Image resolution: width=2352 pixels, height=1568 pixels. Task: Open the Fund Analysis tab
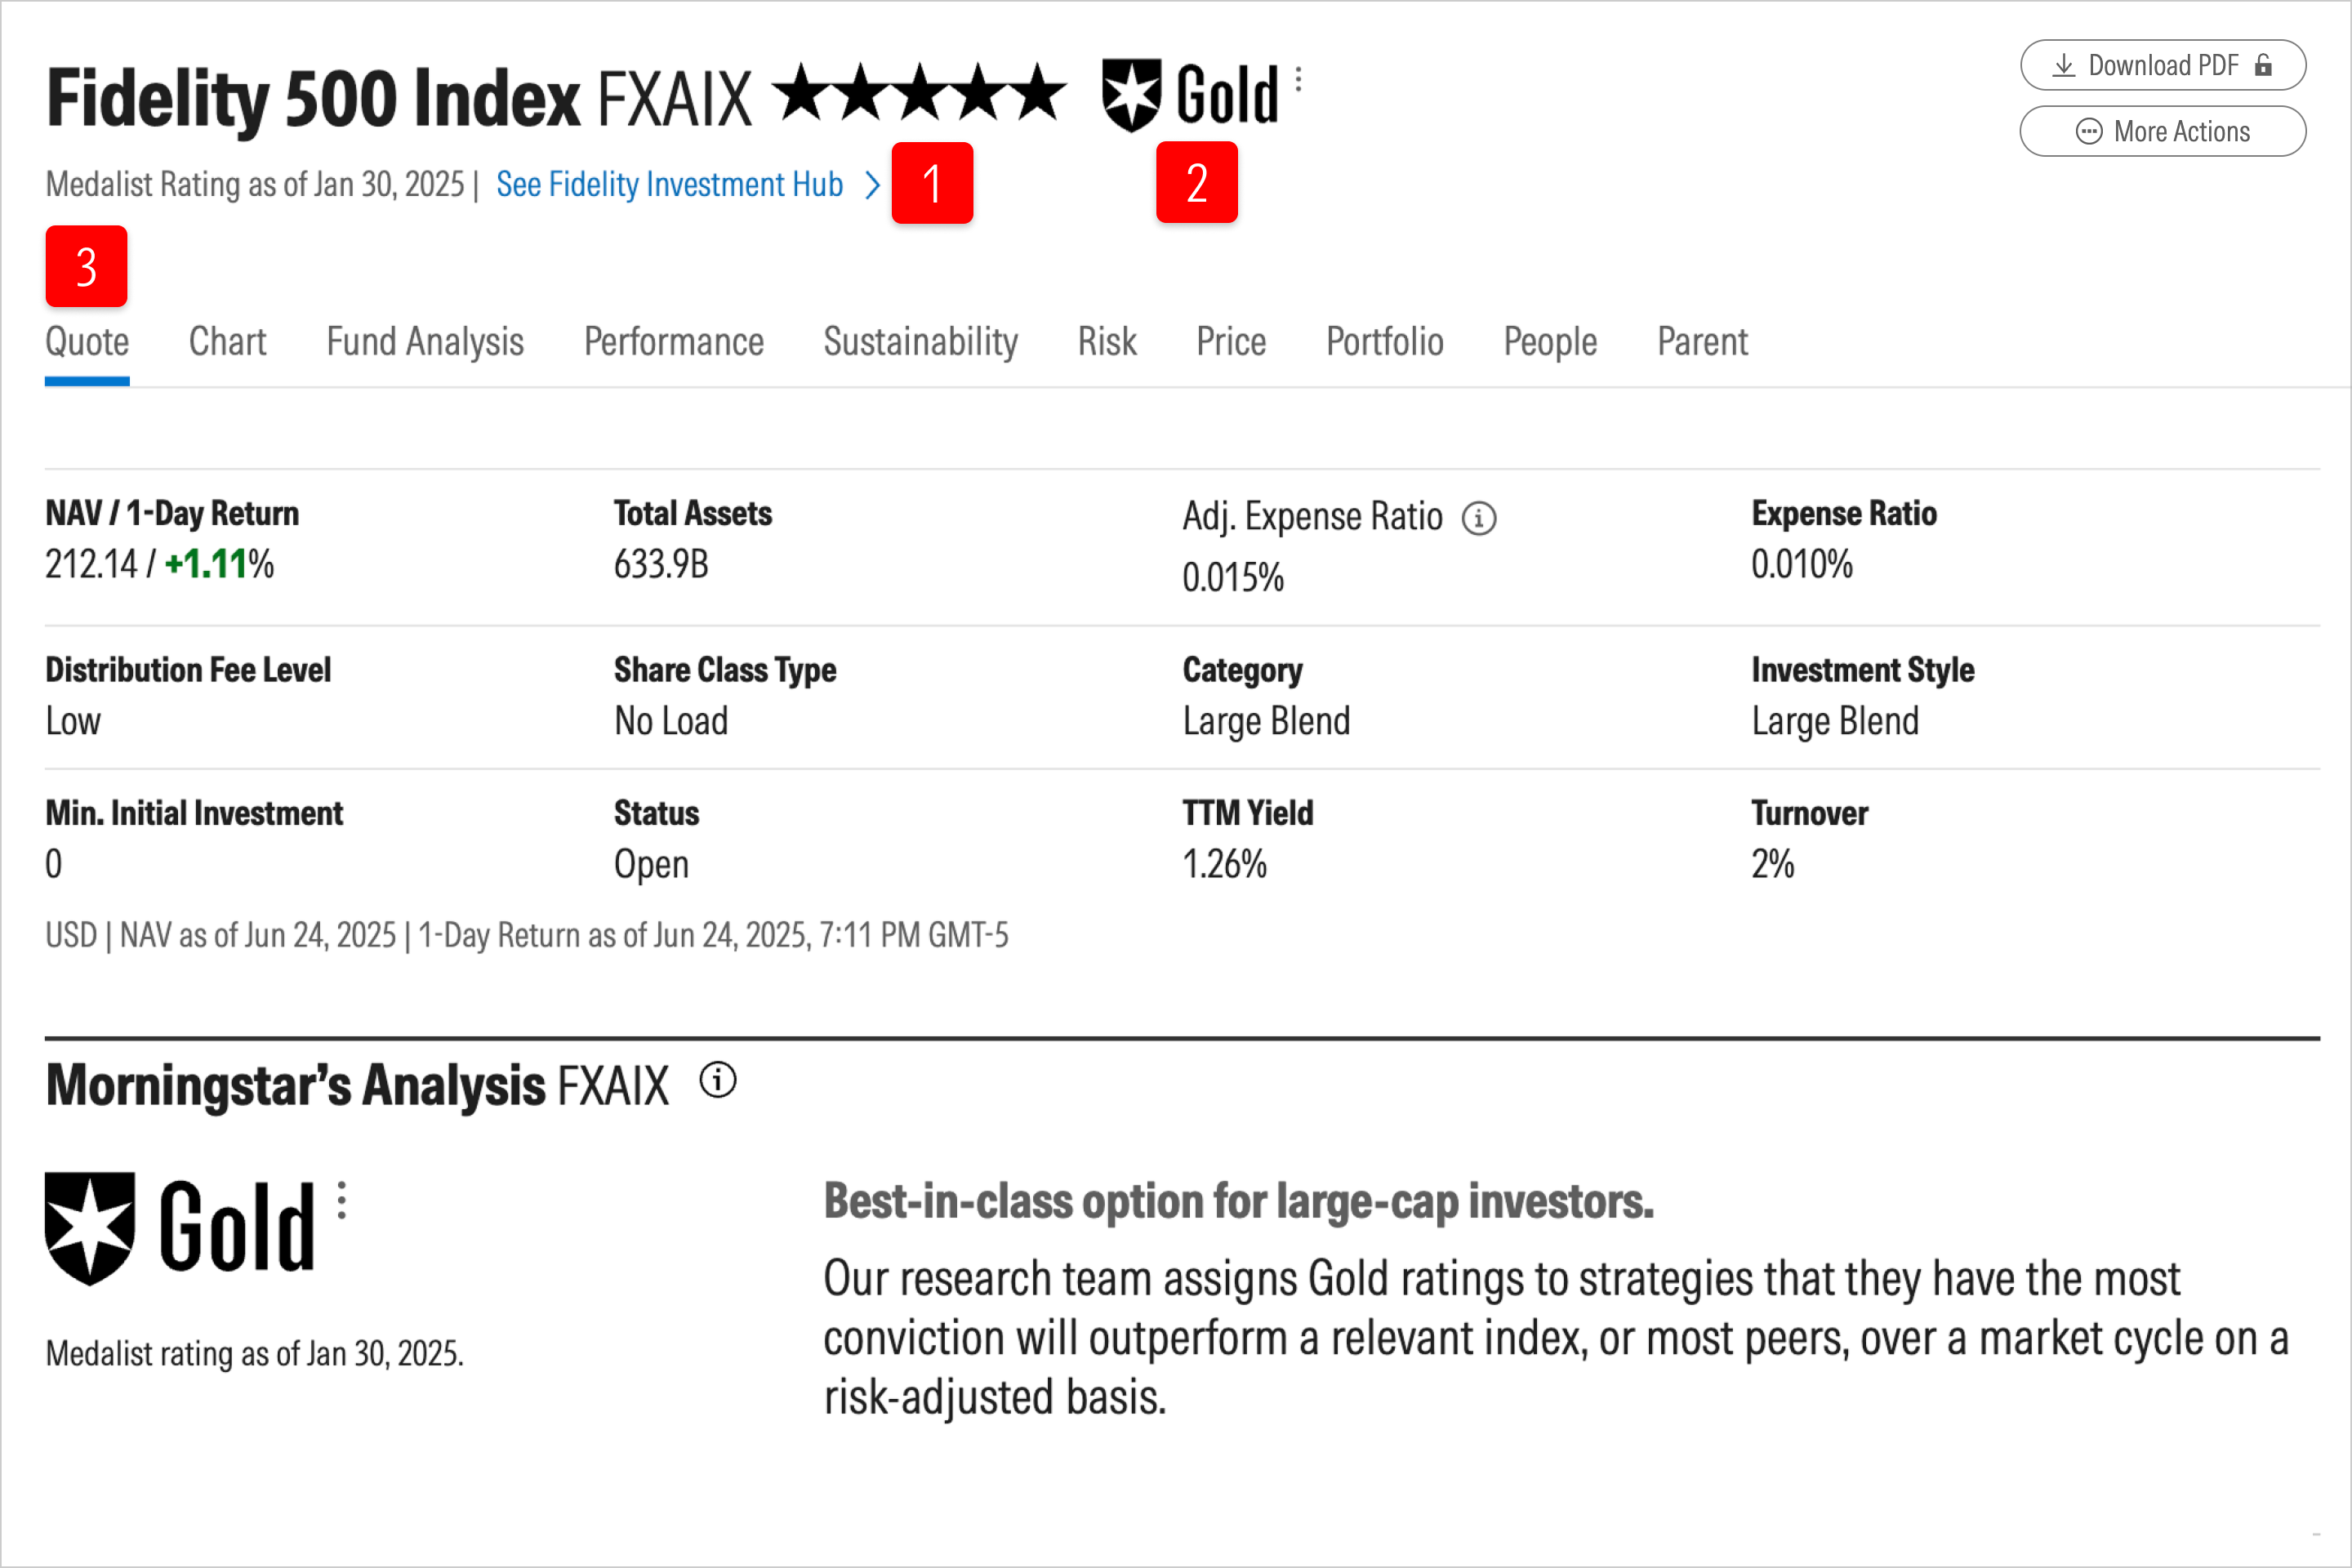(425, 342)
